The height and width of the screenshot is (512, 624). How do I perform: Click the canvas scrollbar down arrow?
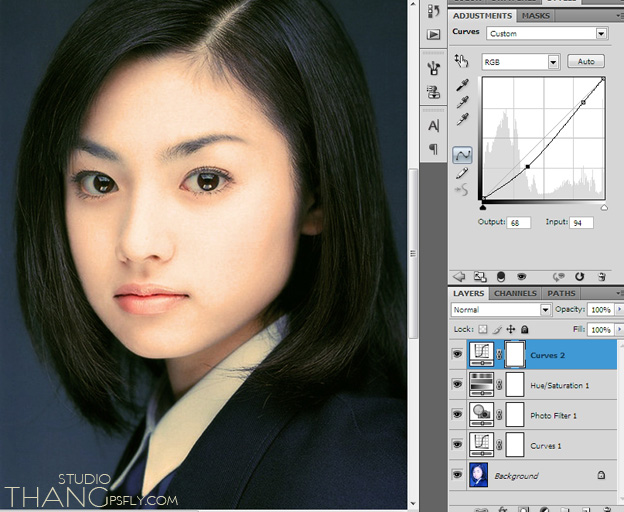click(413, 504)
